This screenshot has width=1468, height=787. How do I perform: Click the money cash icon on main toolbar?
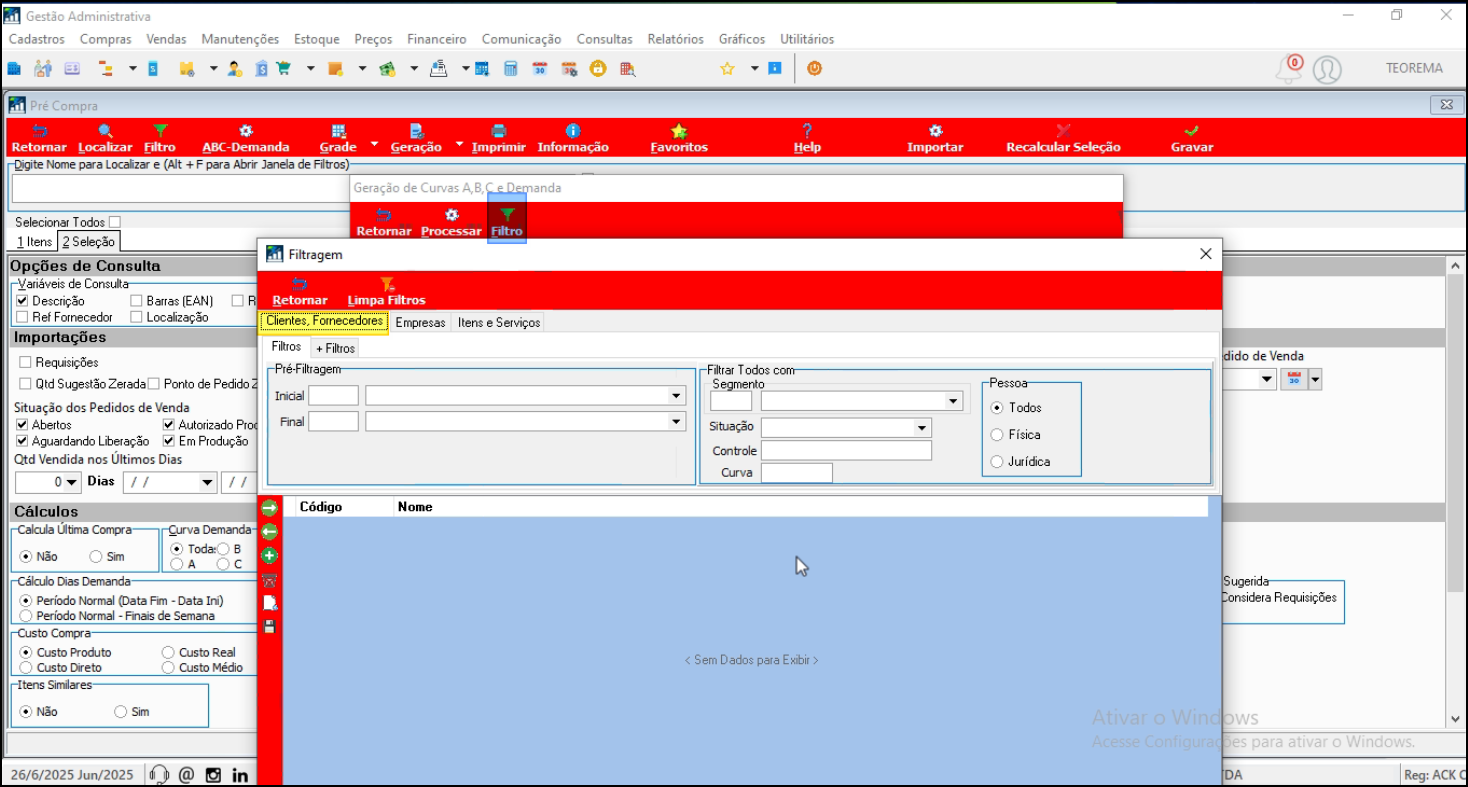(386, 69)
